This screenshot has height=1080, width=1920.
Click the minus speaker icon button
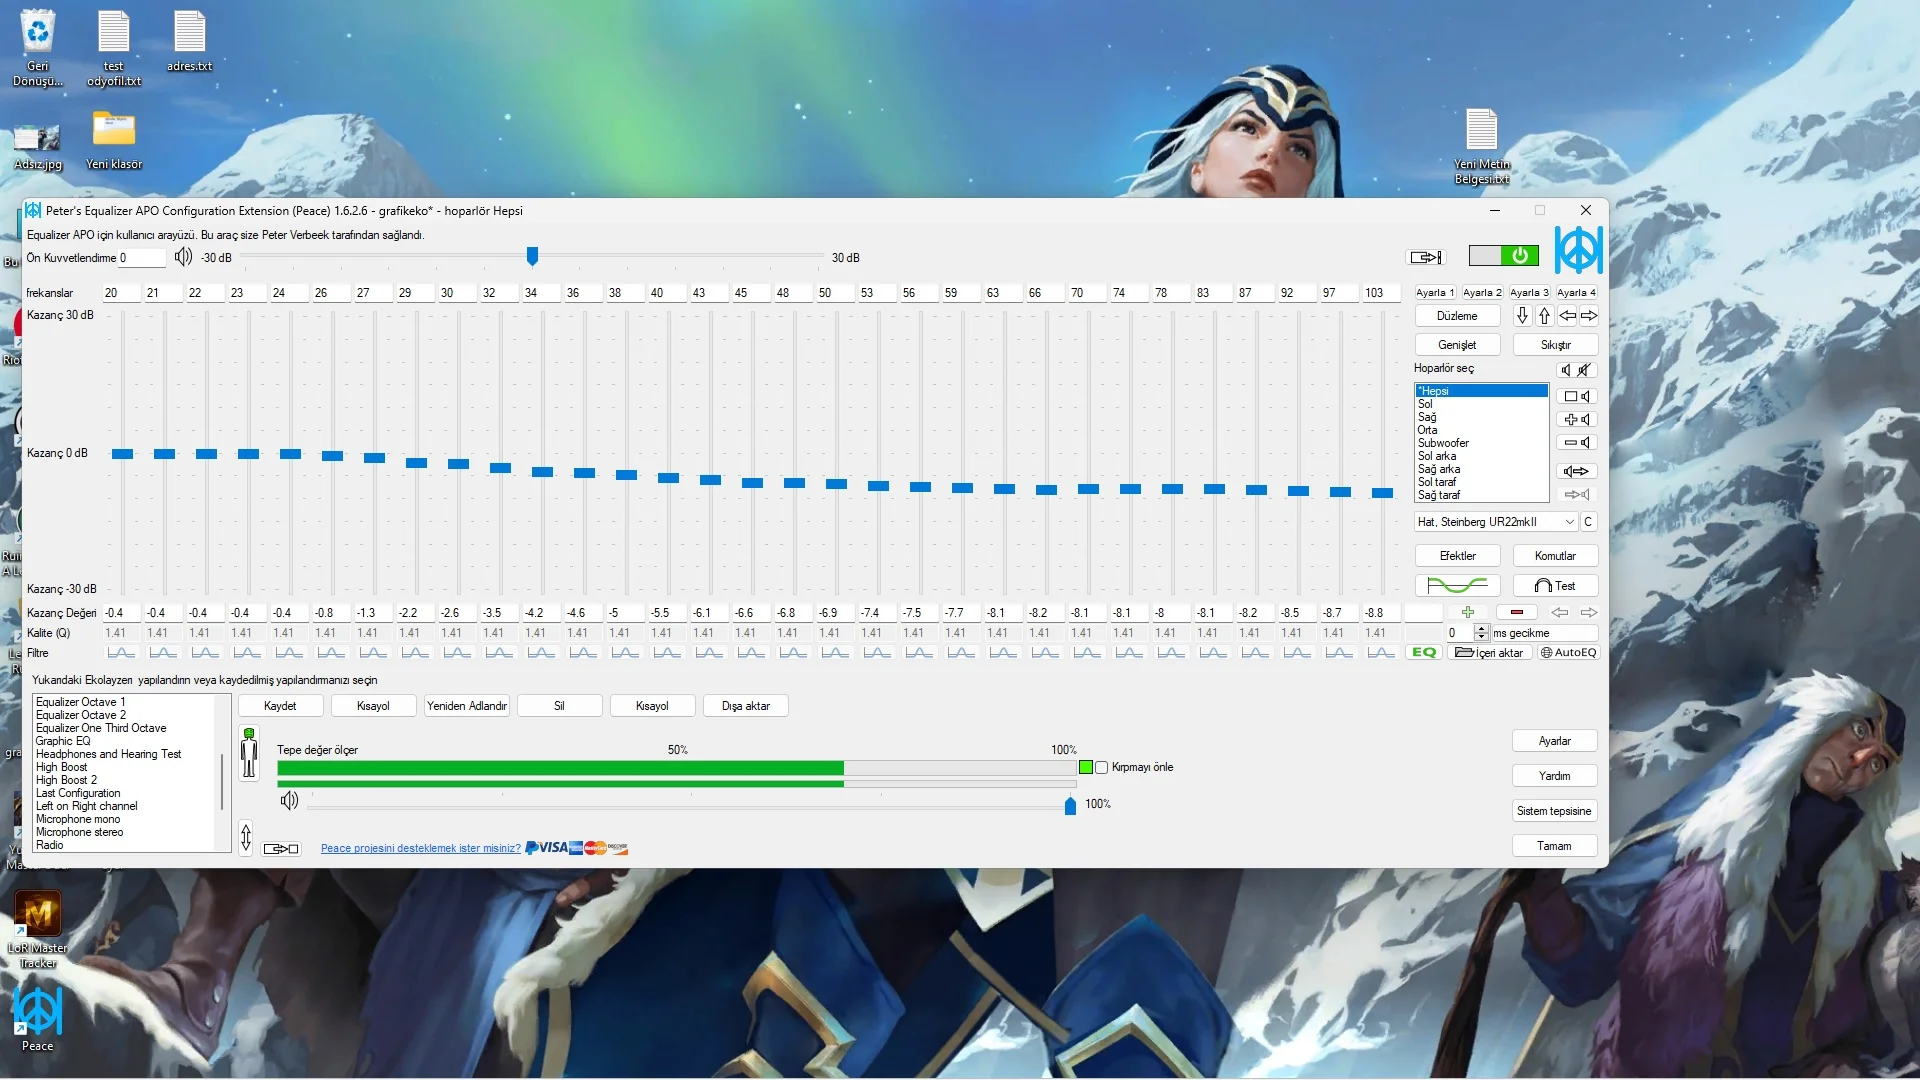click(x=1577, y=443)
